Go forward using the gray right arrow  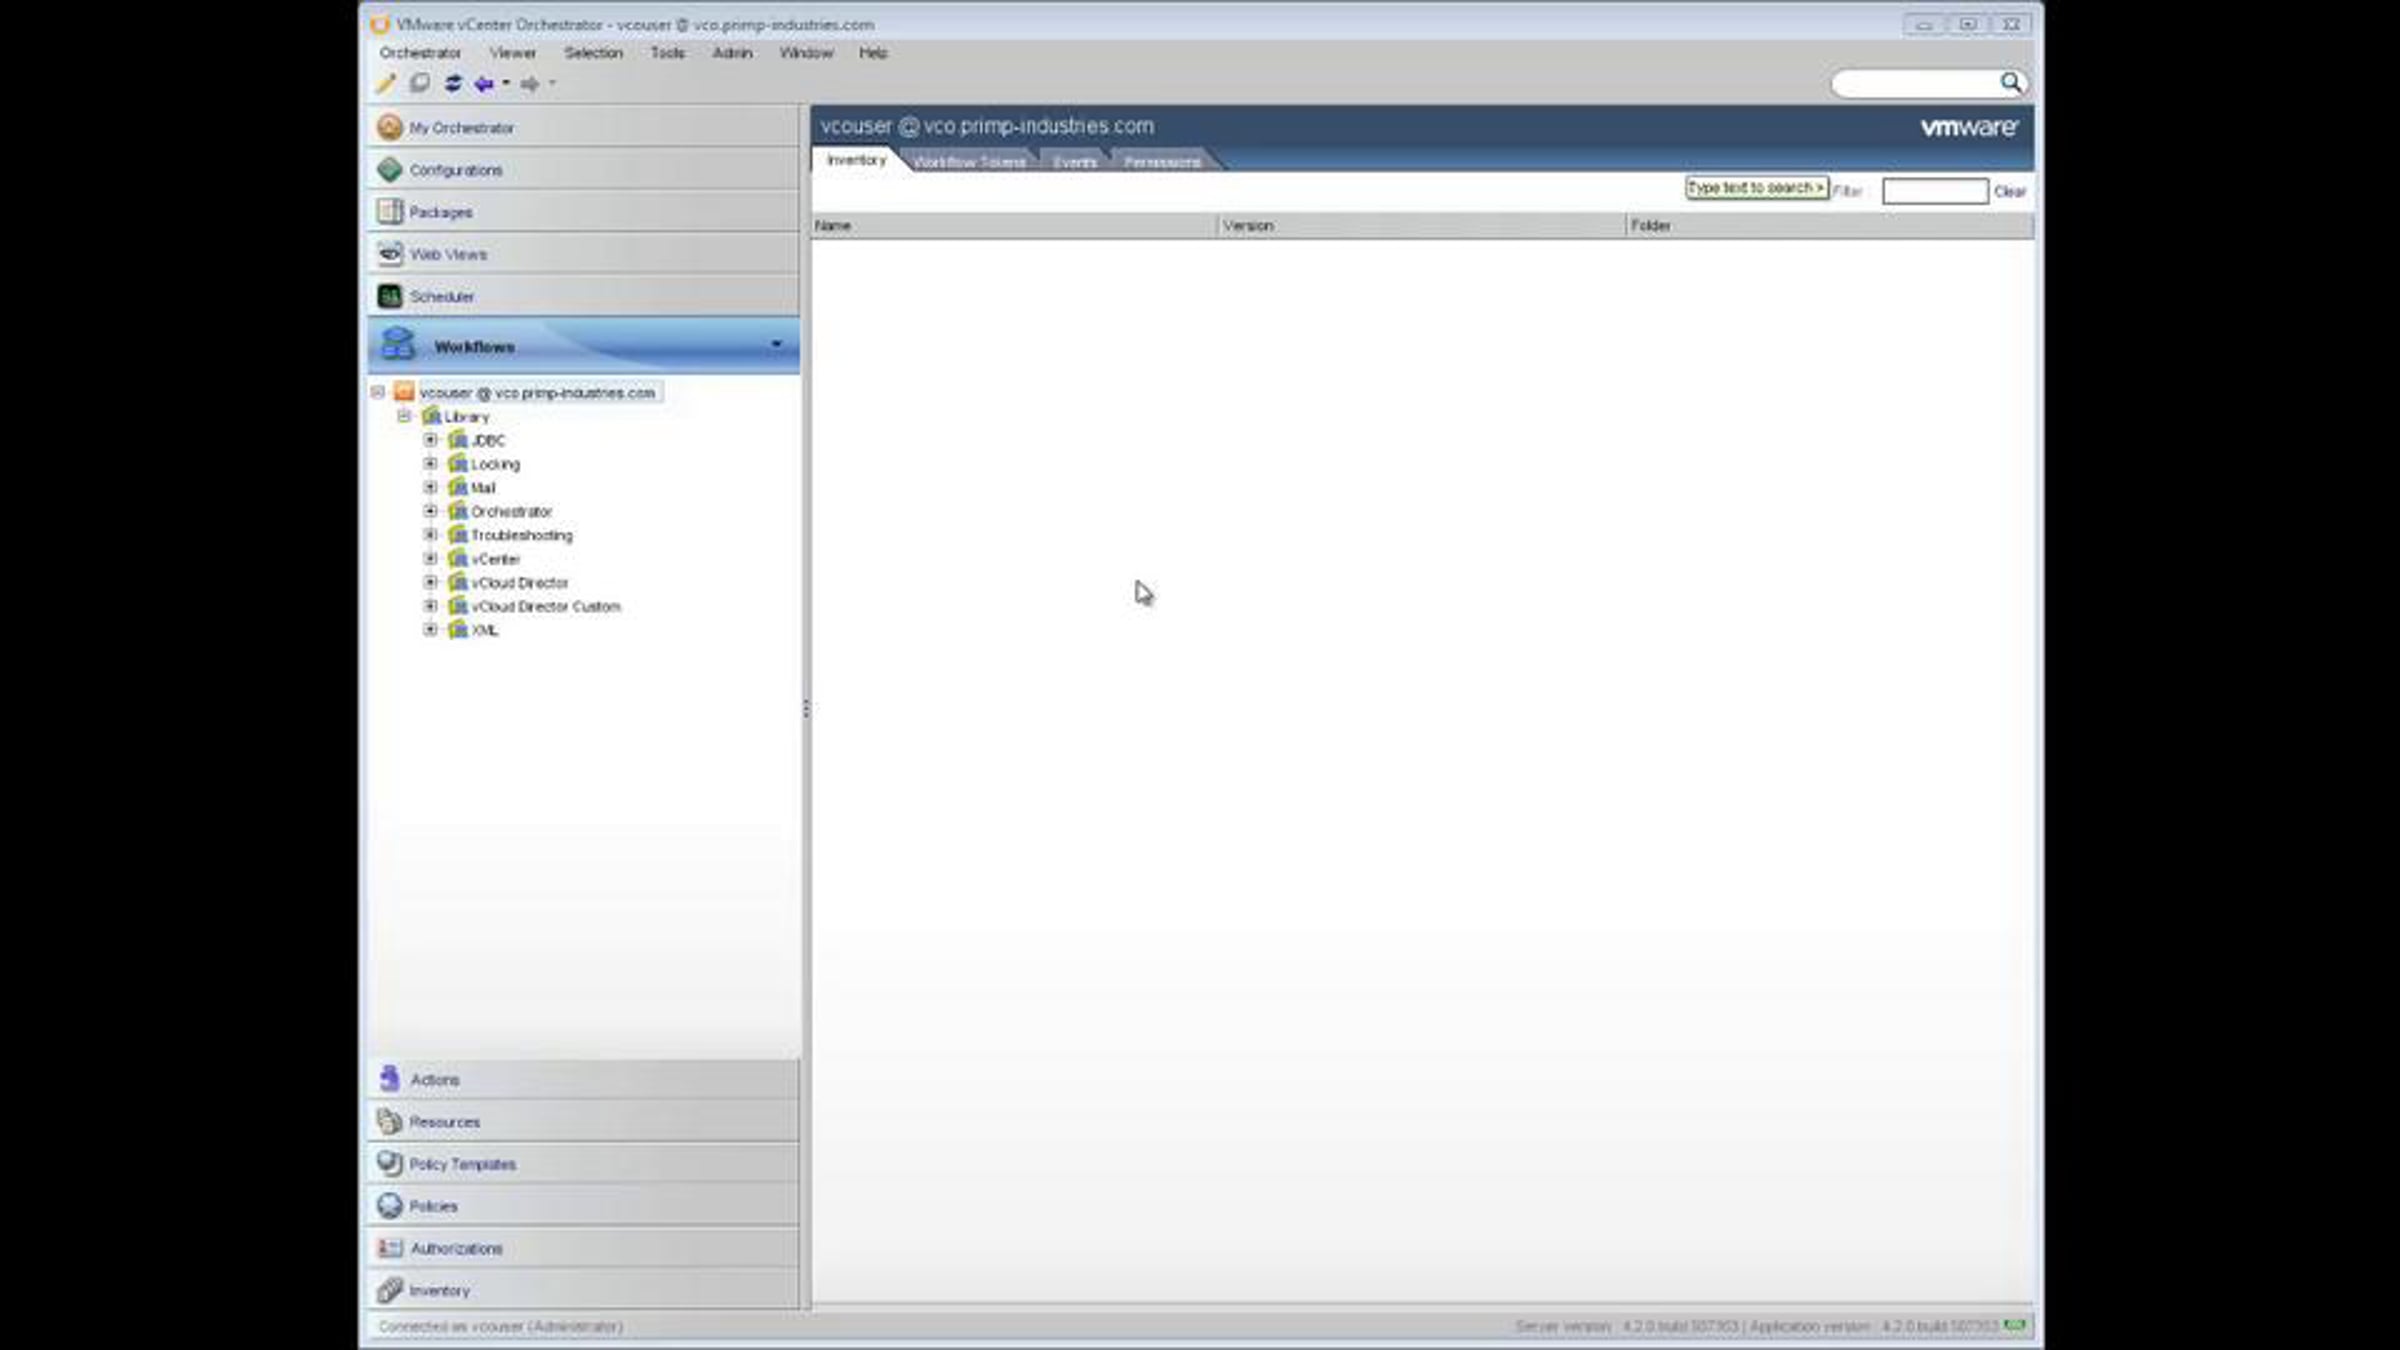[529, 84]
